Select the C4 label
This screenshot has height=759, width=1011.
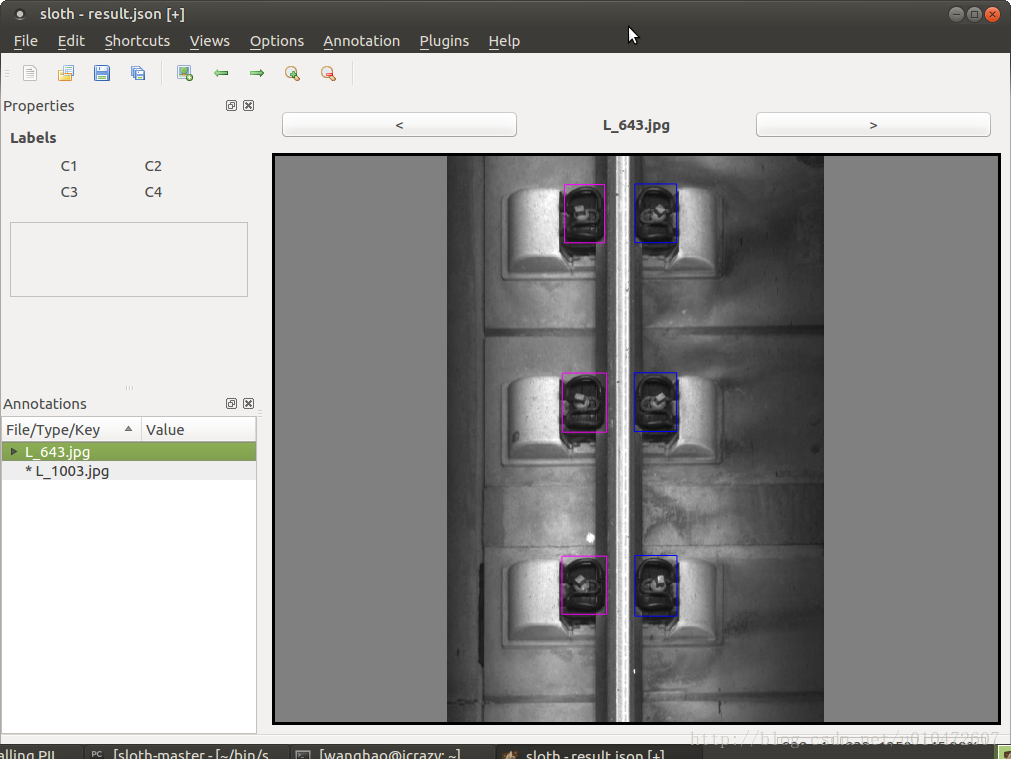click(153, 192)
